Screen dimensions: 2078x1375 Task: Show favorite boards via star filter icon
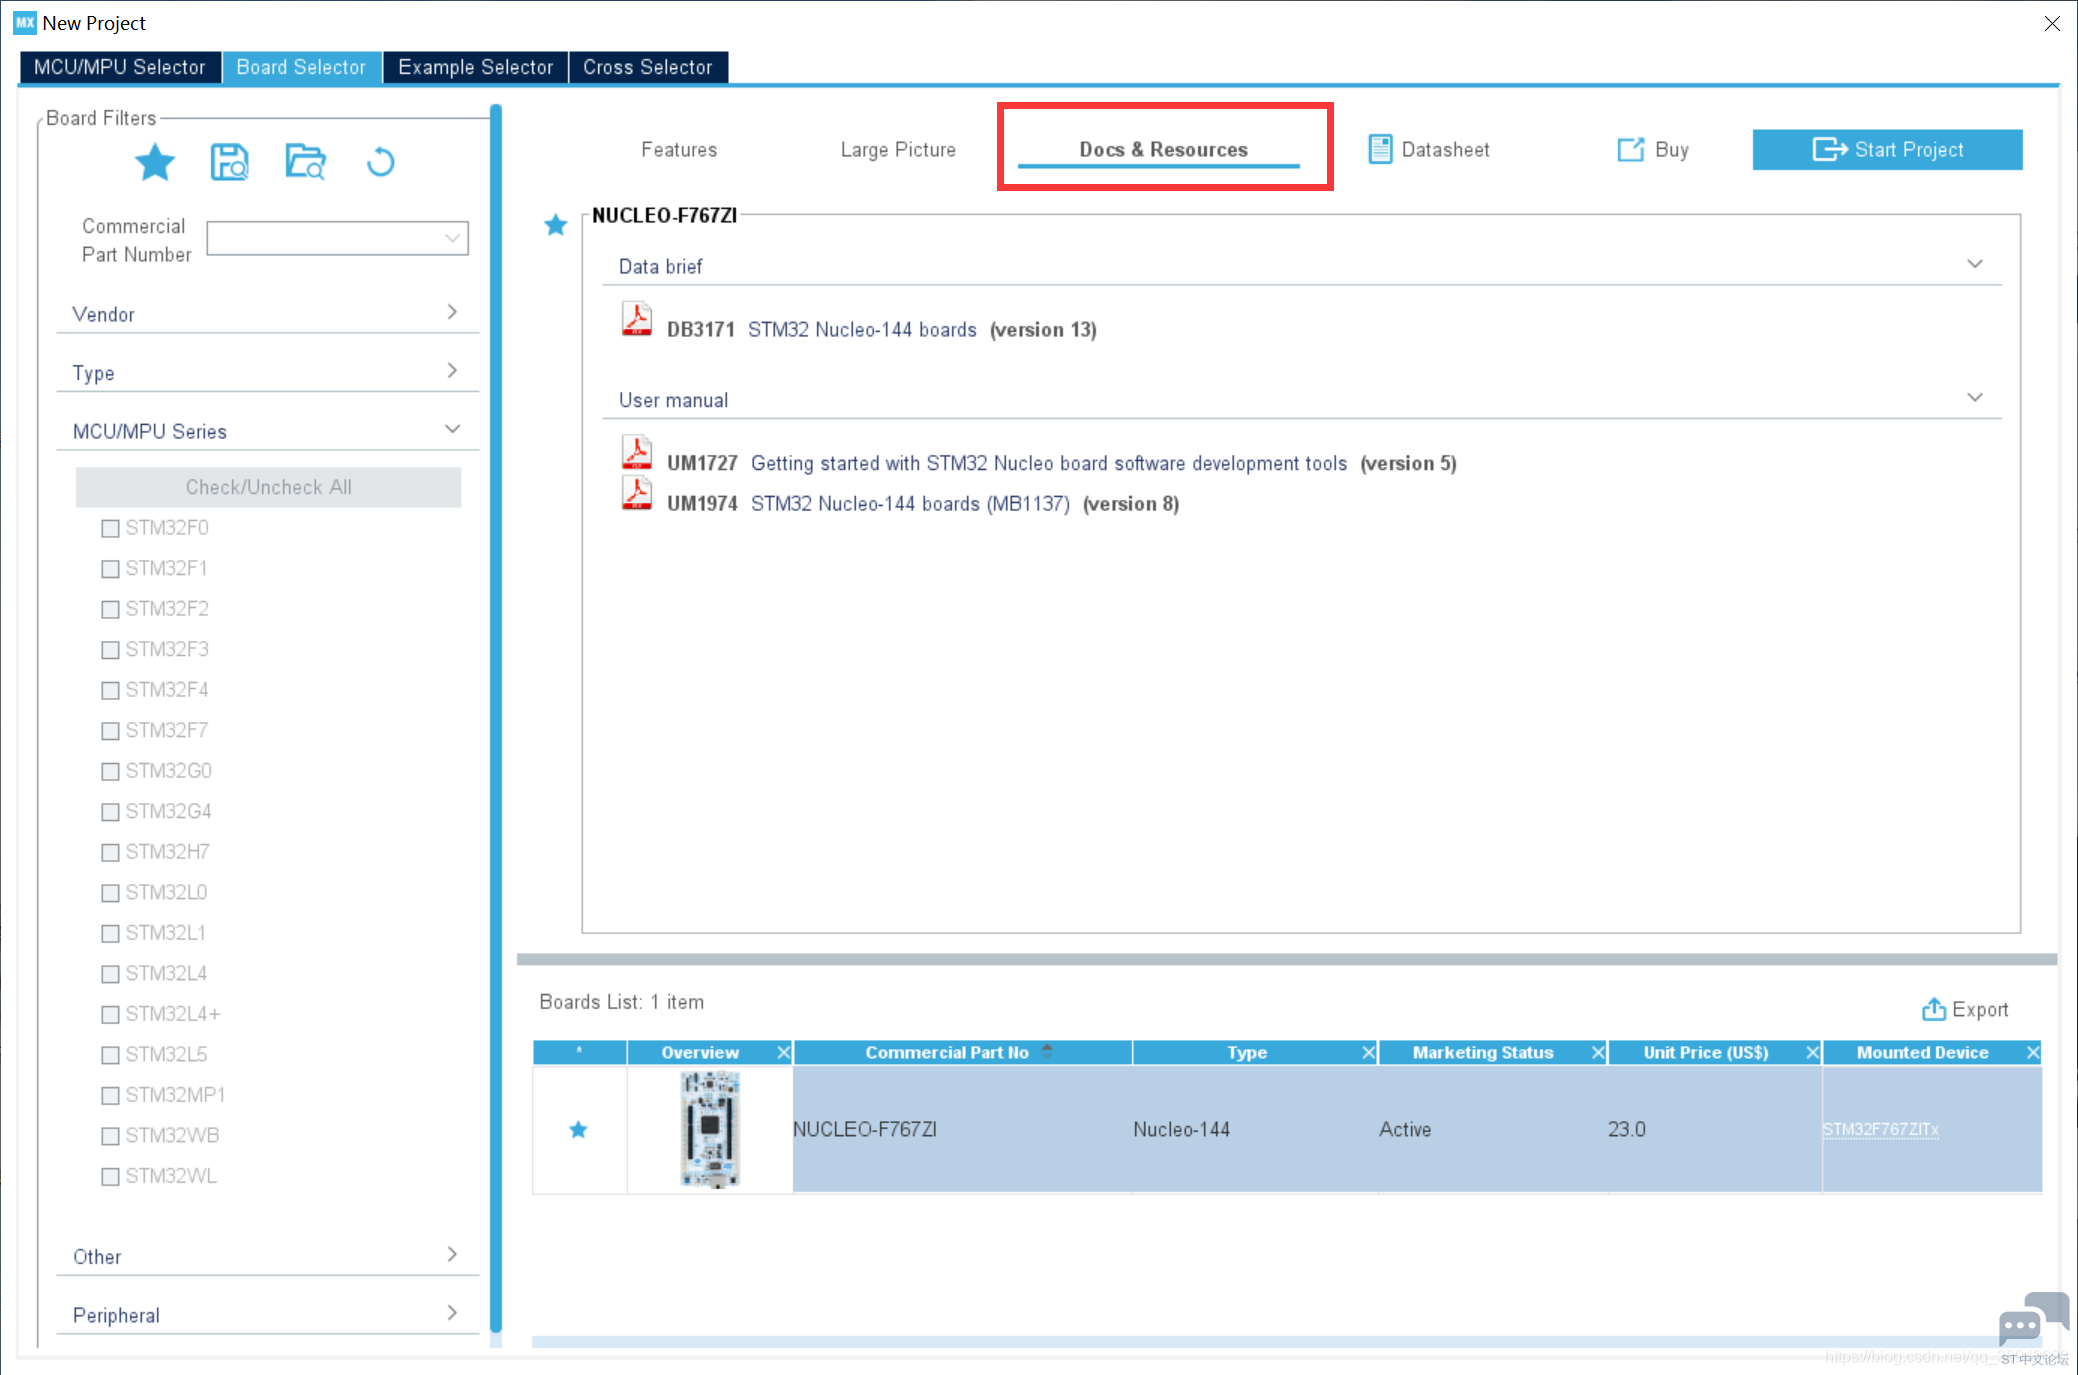point(155,162)
